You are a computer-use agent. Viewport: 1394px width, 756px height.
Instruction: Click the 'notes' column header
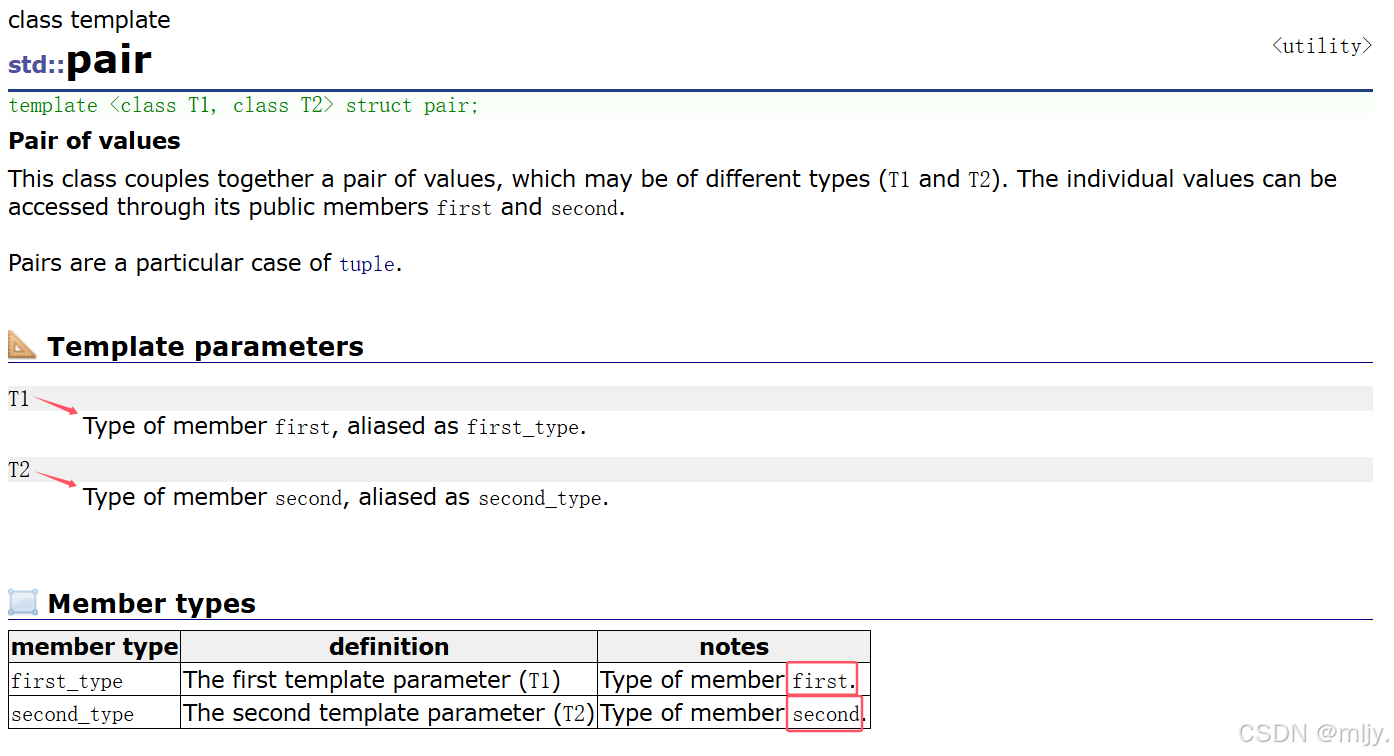pos(734,647)
